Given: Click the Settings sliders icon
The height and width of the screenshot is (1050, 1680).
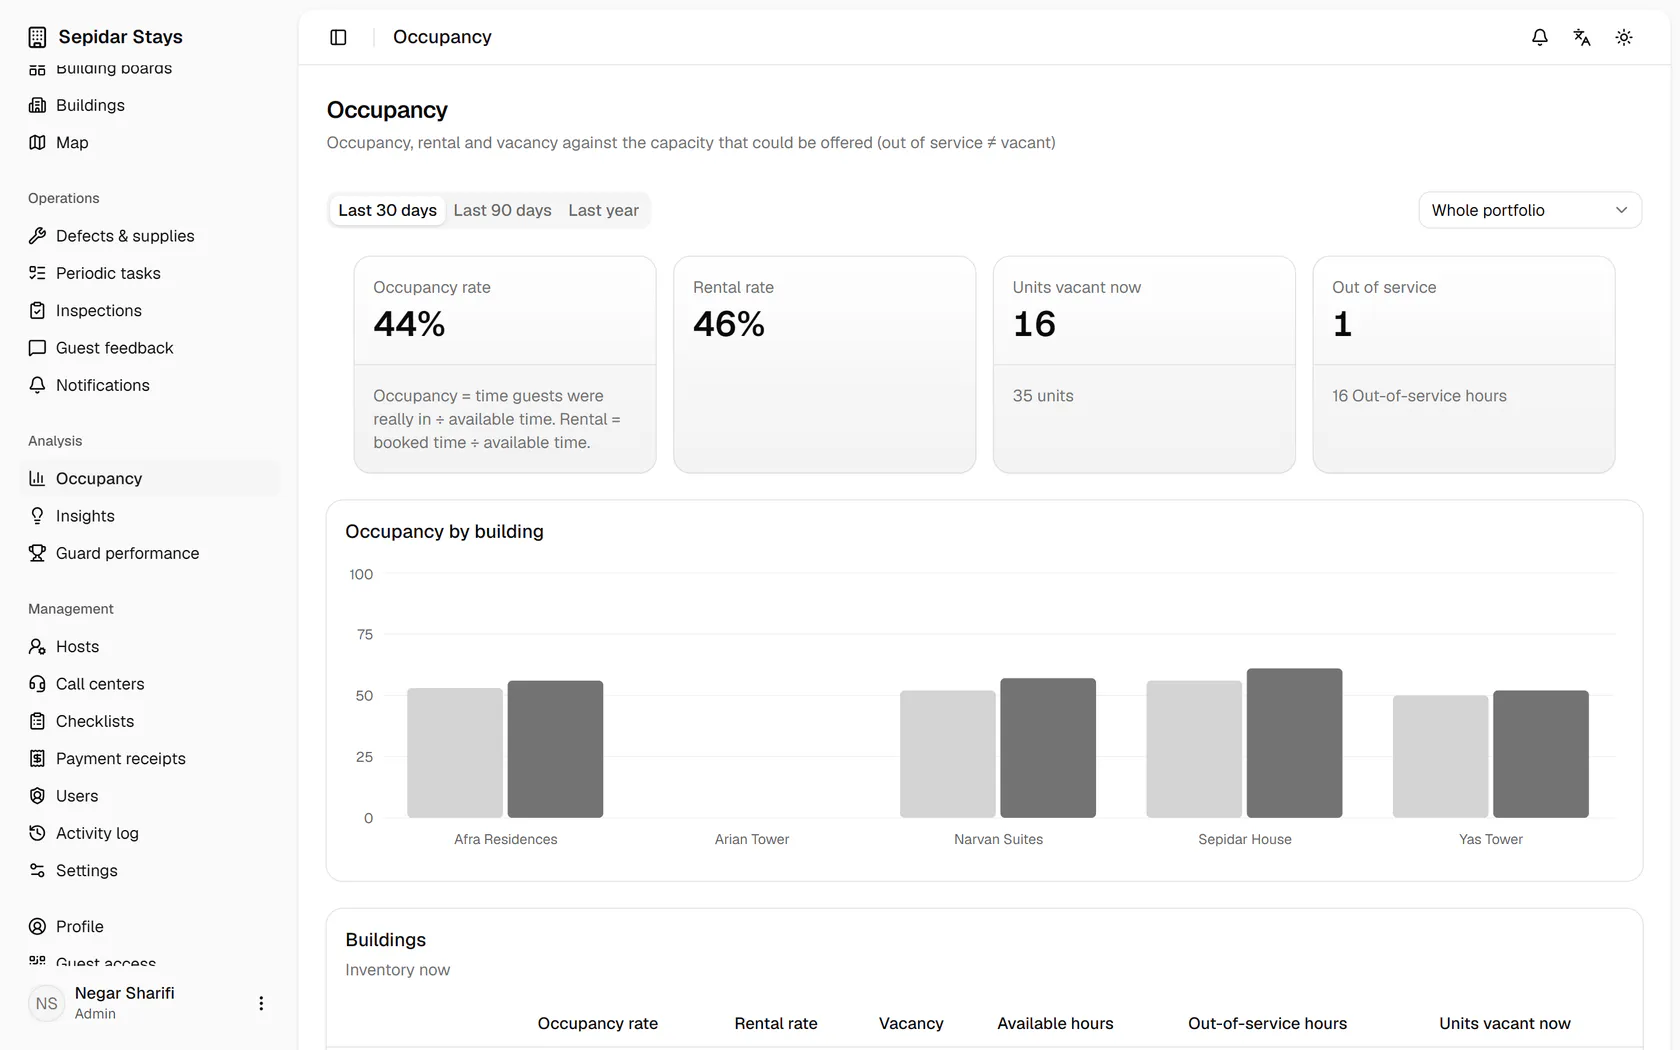Looking at the screenshot, I should point(37,871).
